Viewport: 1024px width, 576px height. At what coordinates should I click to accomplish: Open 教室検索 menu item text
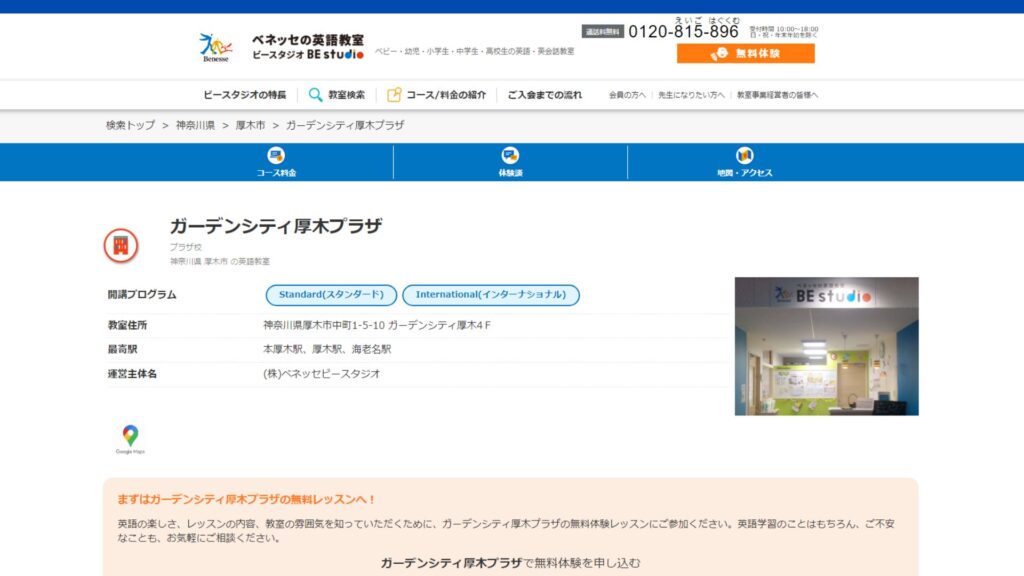click(346, 95)
